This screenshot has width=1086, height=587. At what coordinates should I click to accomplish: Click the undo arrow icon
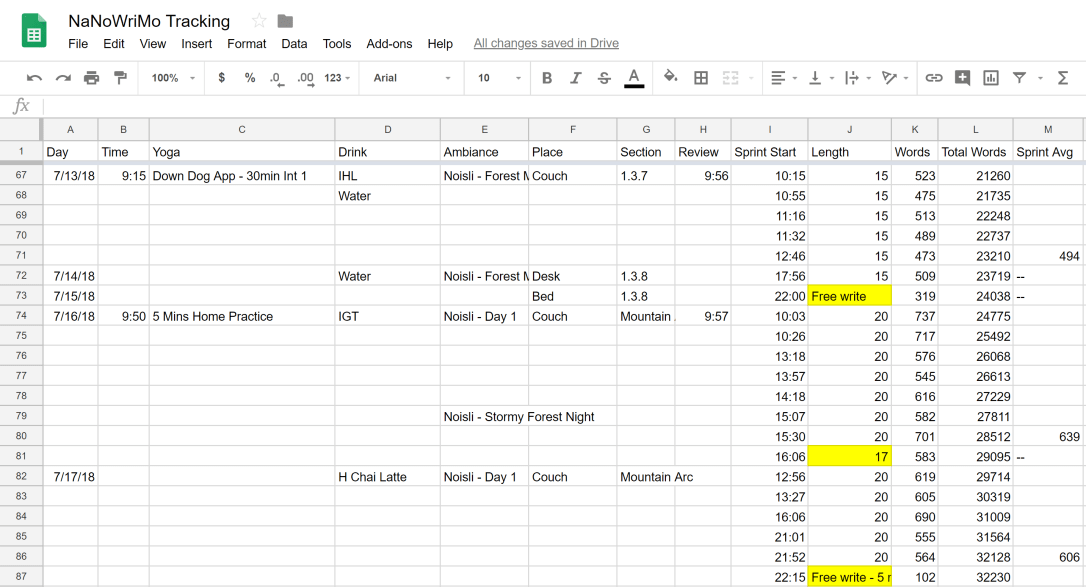coord(34,78)
